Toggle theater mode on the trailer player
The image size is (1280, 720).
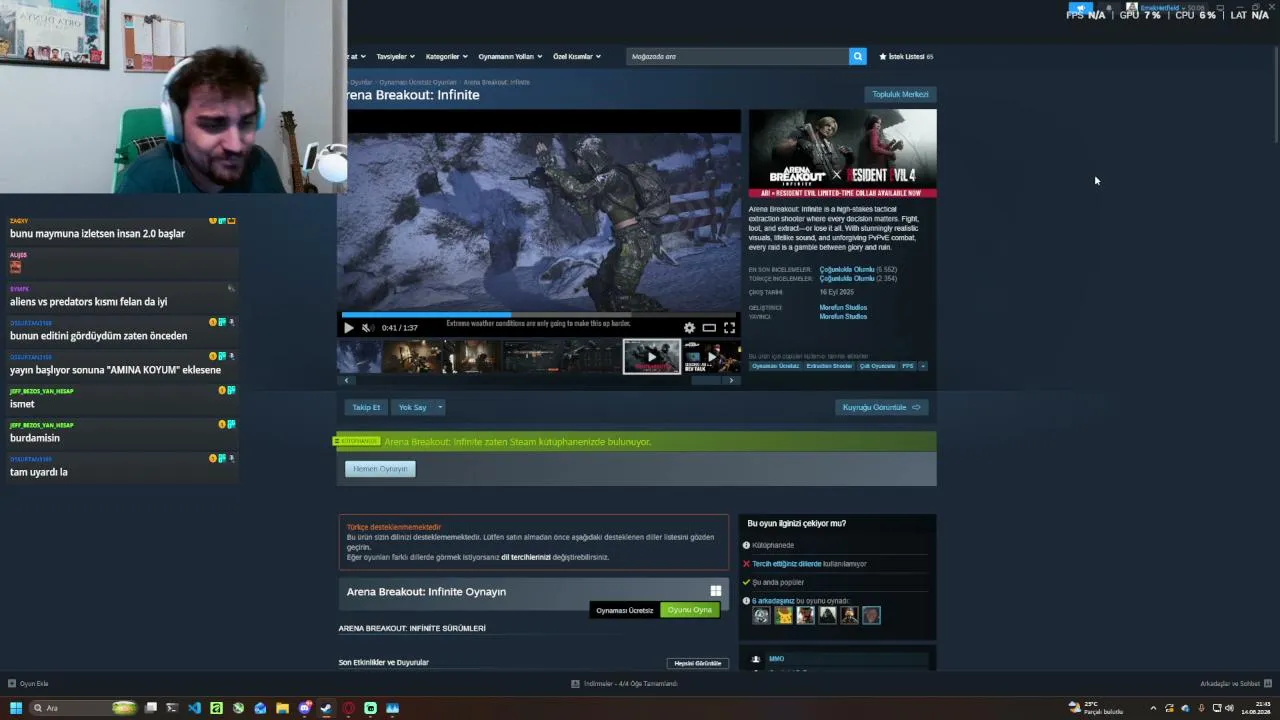point(709,327)
